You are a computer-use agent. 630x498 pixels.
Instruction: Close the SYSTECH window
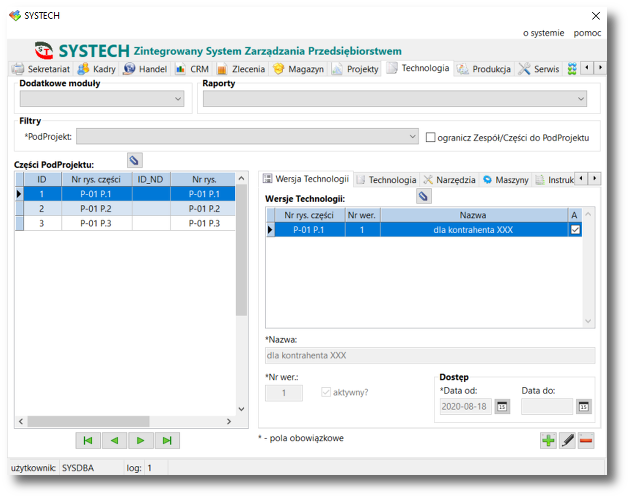[596, 16]
